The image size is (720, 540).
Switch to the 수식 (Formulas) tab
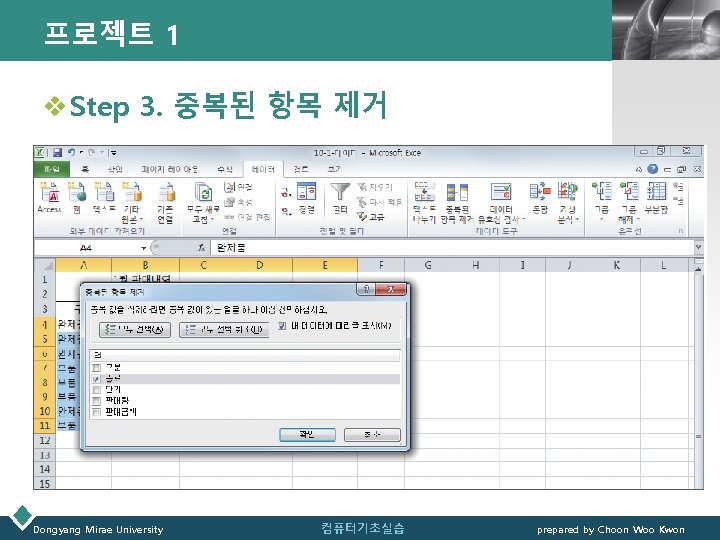click(x=225, y=169)
